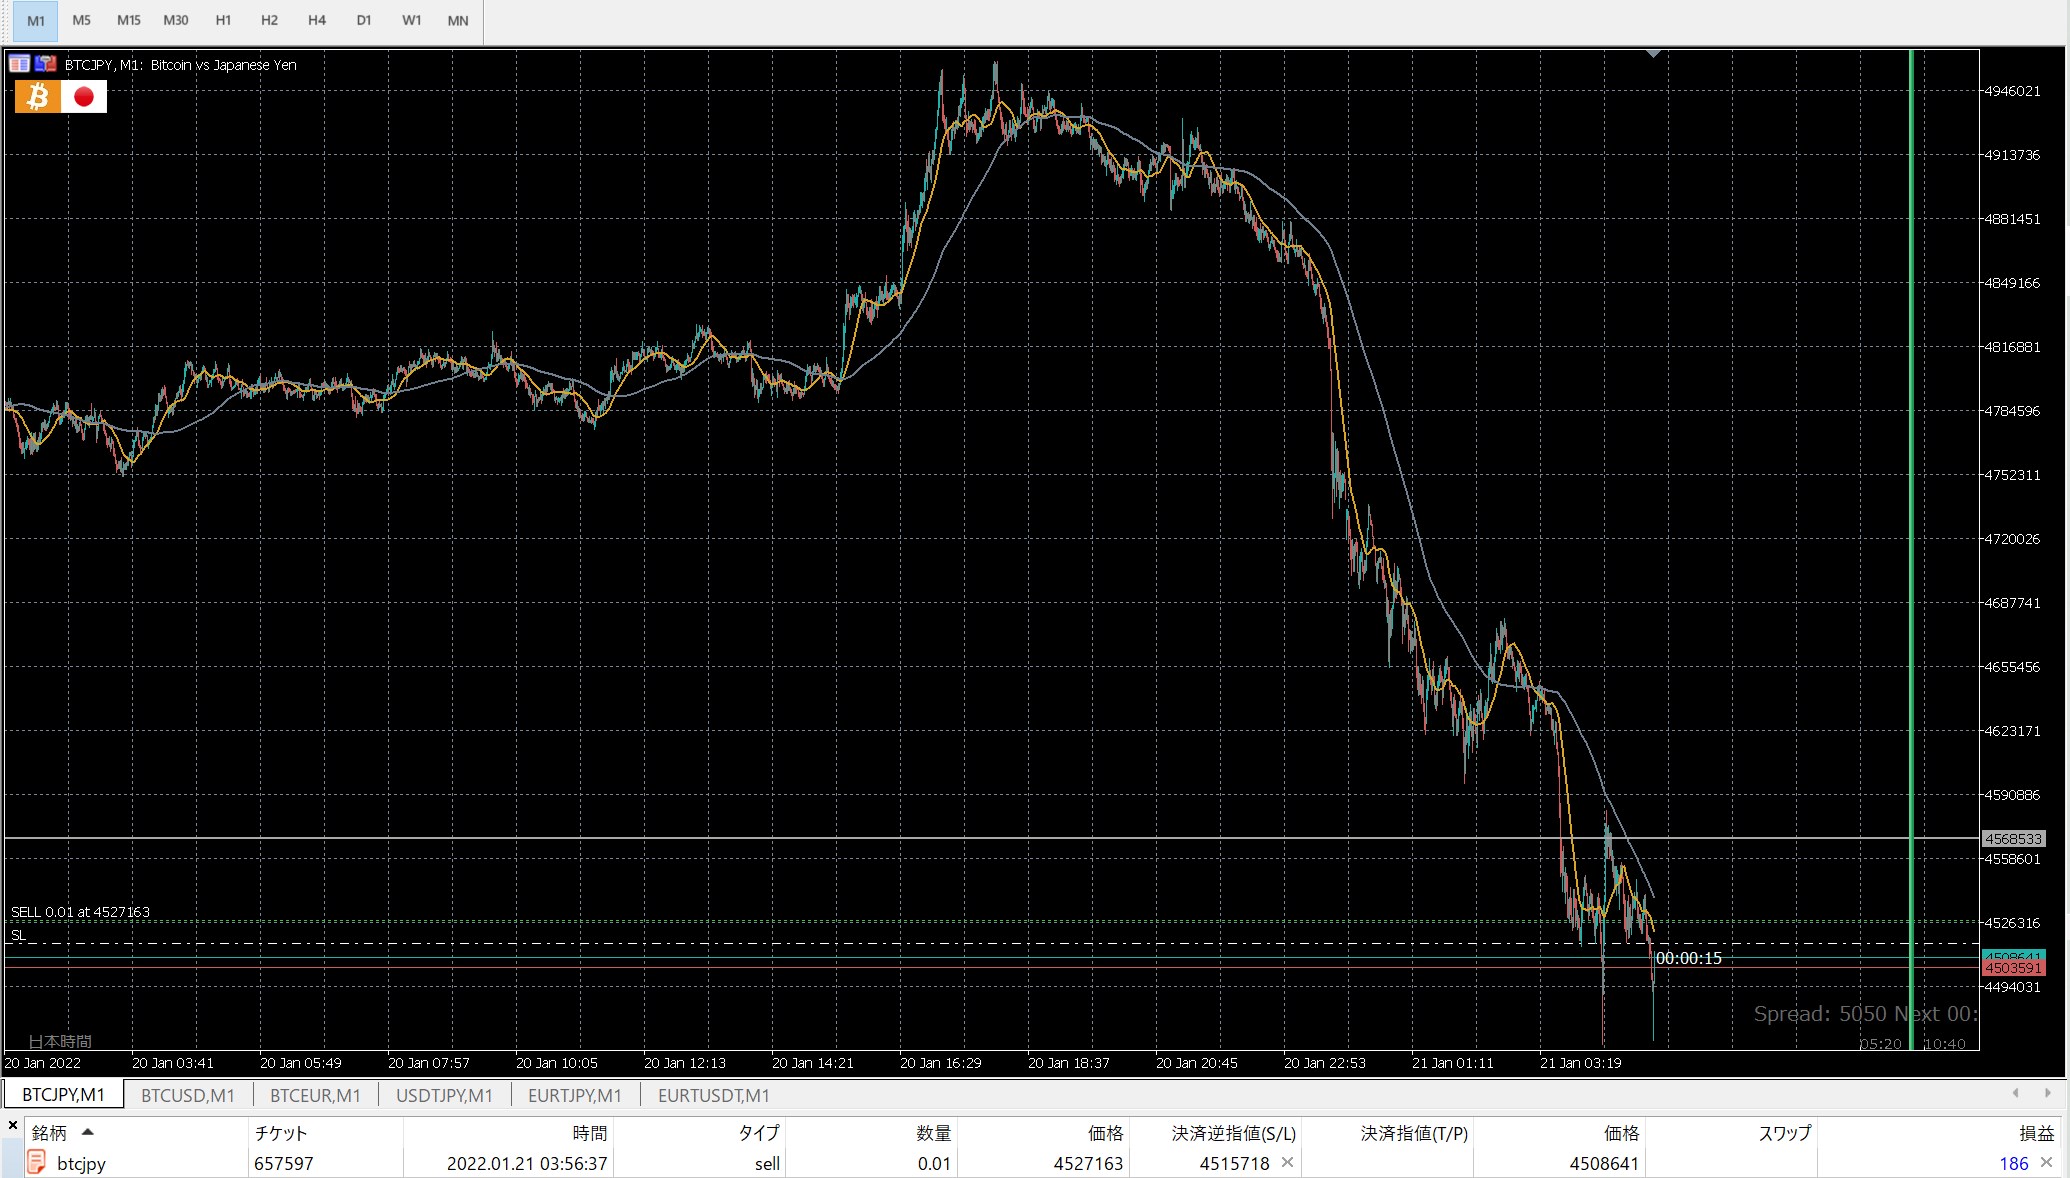Switch to M5 timeframe
This screenshot has width=2070, height=1178.
(x=82, y=20)
